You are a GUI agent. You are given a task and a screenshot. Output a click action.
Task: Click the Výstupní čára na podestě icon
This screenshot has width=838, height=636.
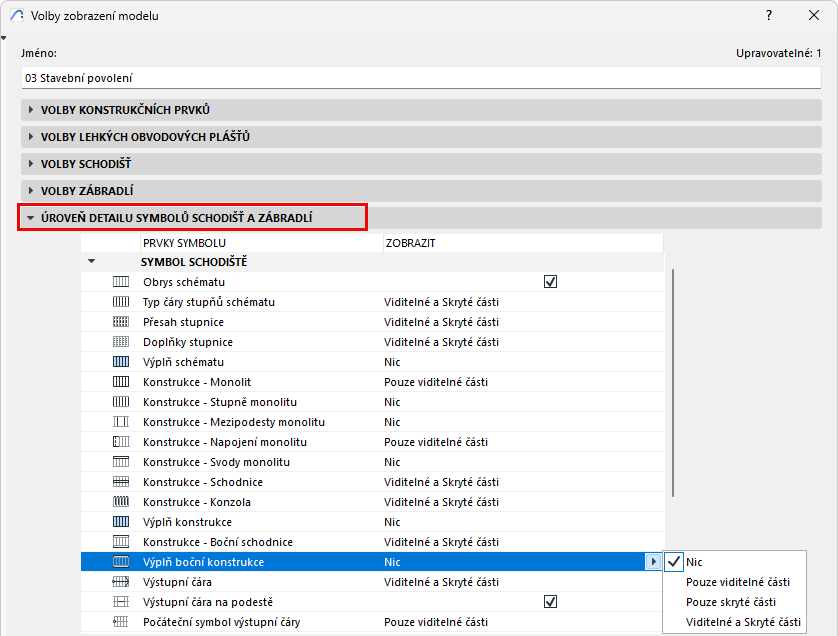pos(121,602)
